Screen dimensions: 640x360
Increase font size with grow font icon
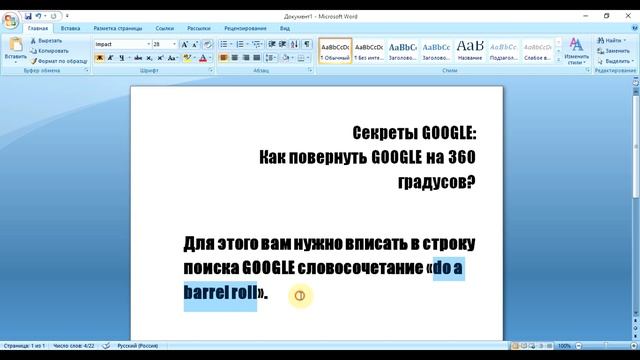tap(184, 44)
